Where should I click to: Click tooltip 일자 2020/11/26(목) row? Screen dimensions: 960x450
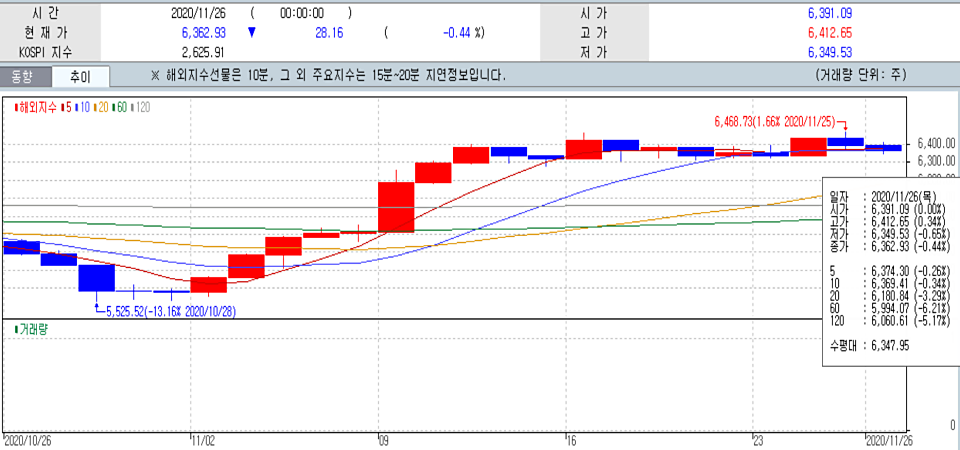[883, 197]
